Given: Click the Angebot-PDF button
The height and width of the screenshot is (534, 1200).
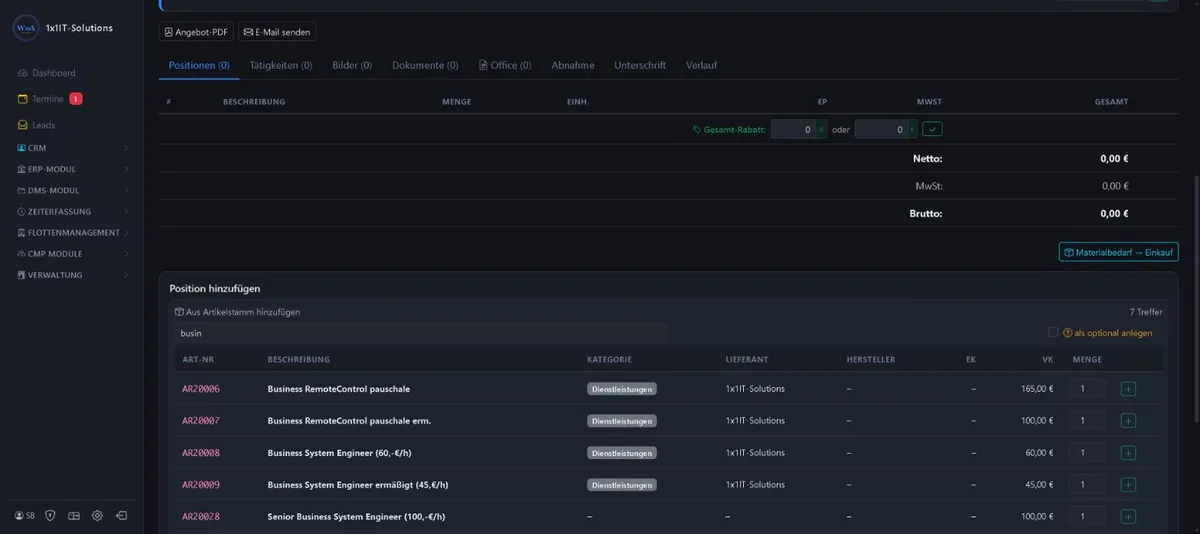Looking at the screenshot, I should click(x=196, y=32).
